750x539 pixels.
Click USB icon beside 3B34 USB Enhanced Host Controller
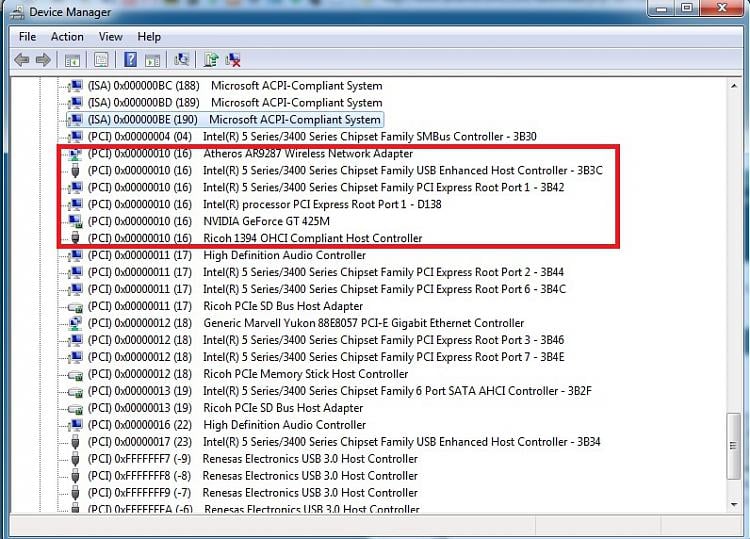[76, 442]
